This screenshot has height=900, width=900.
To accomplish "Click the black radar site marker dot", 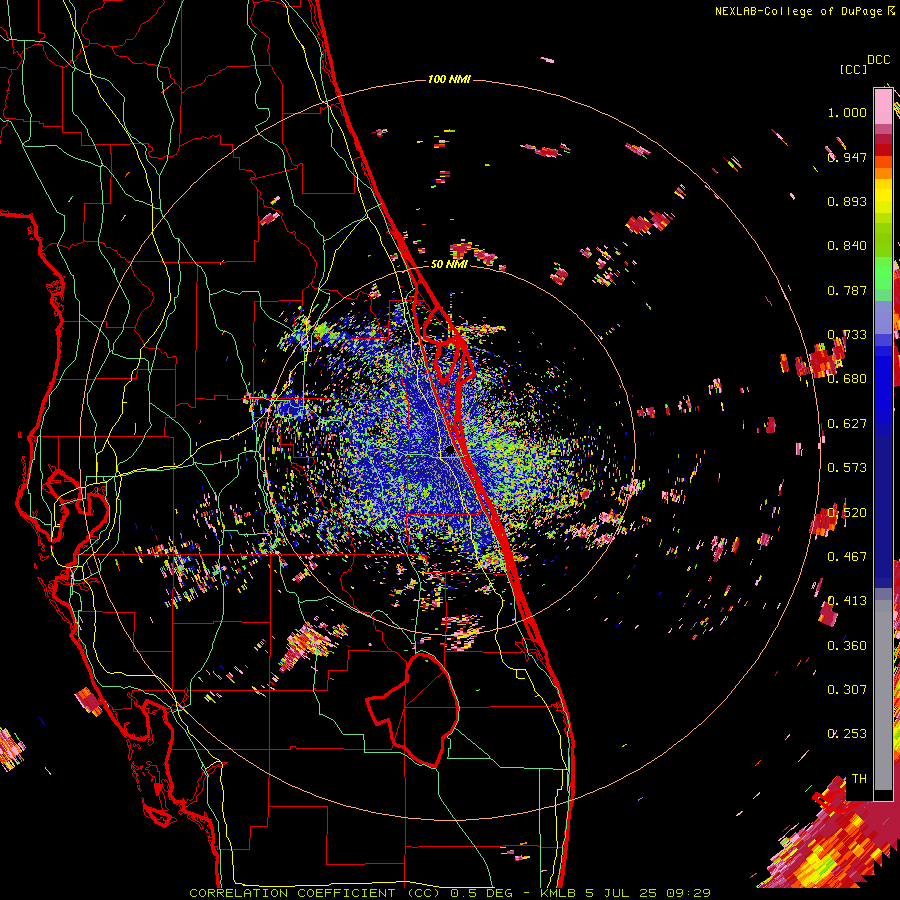I will pyautogui.click(x=451, y=451).
